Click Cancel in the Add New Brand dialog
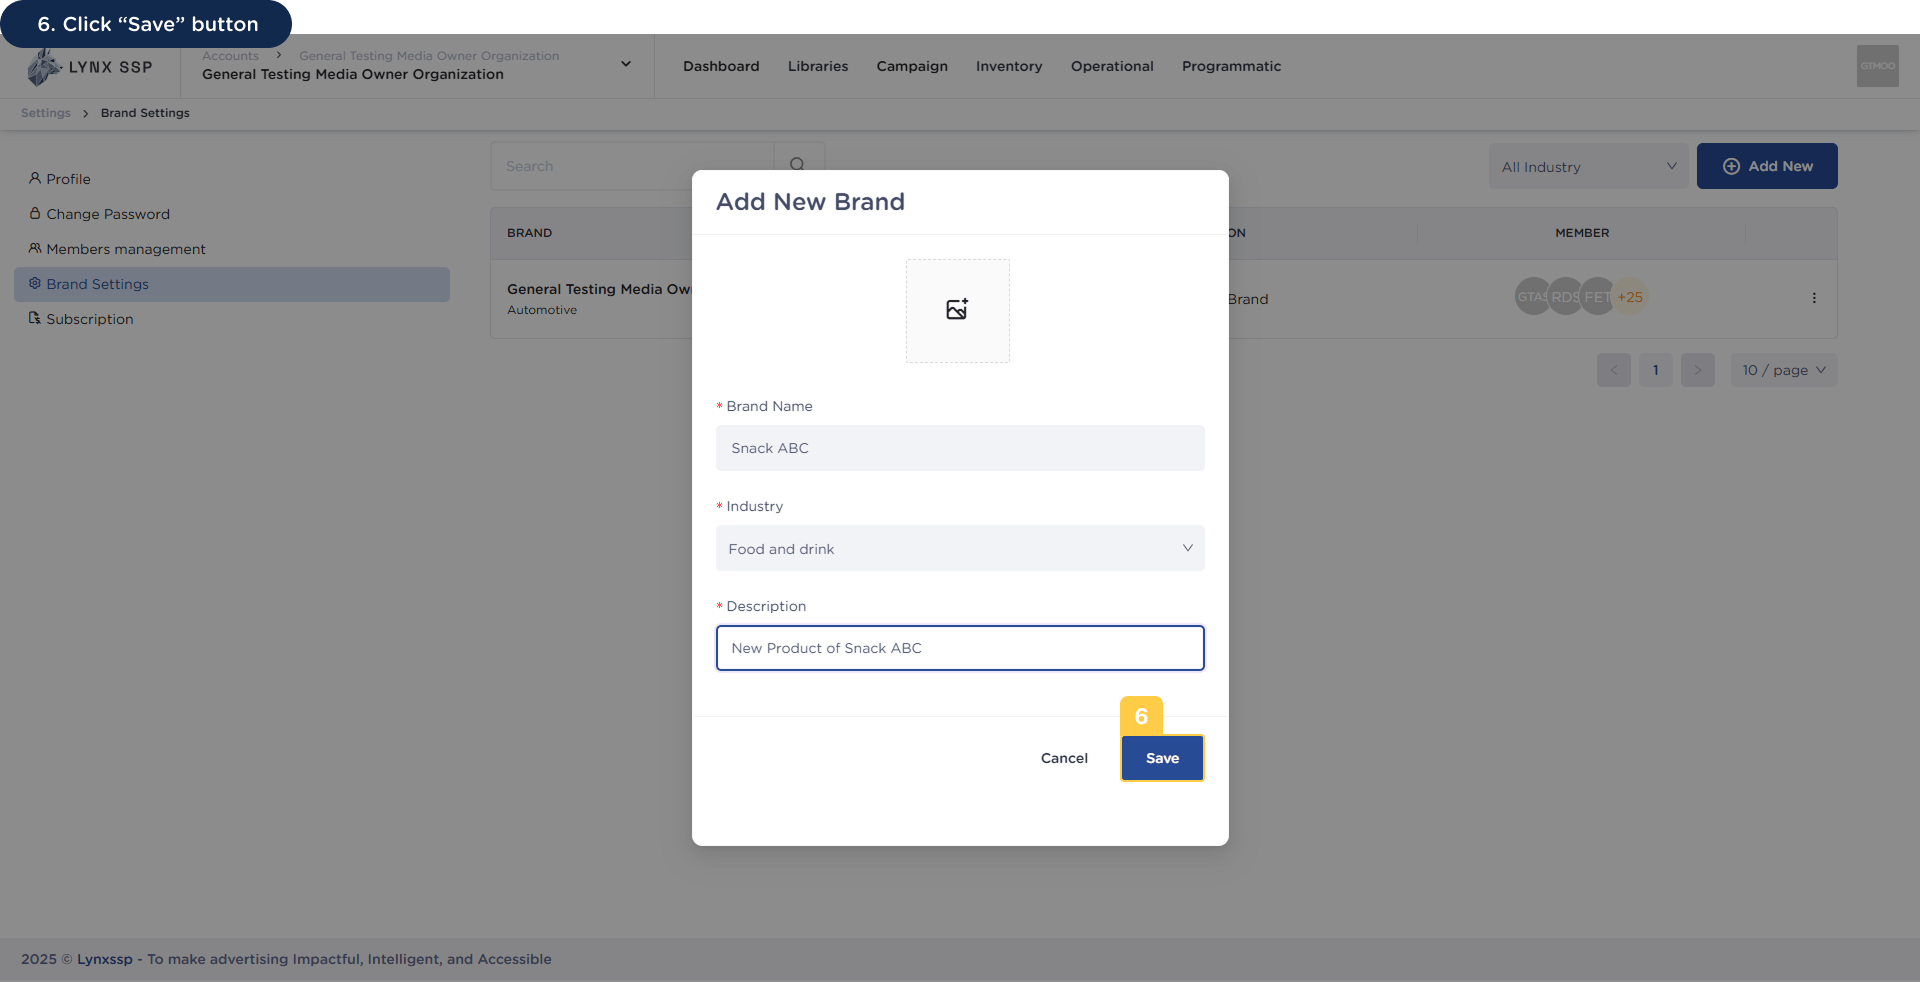Screen dimensions: 1920x982 (x=1064, y=758)
